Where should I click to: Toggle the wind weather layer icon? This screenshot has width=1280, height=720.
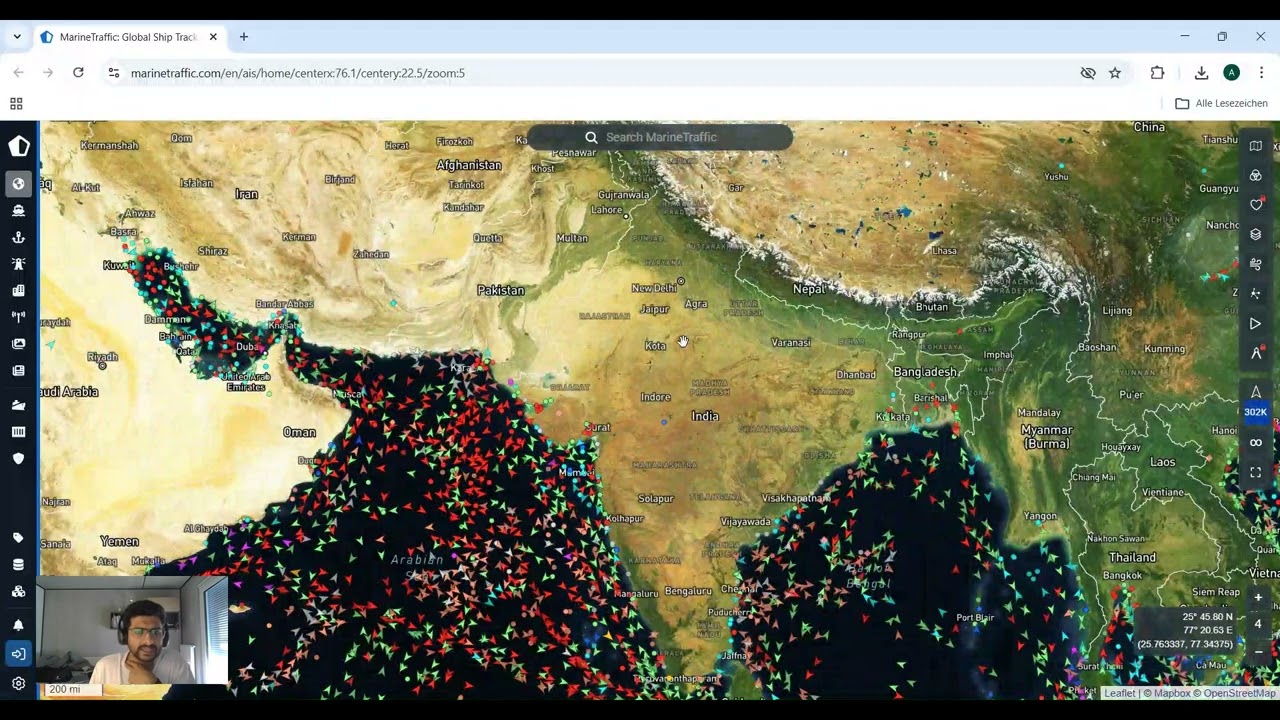click(1255, 264)
